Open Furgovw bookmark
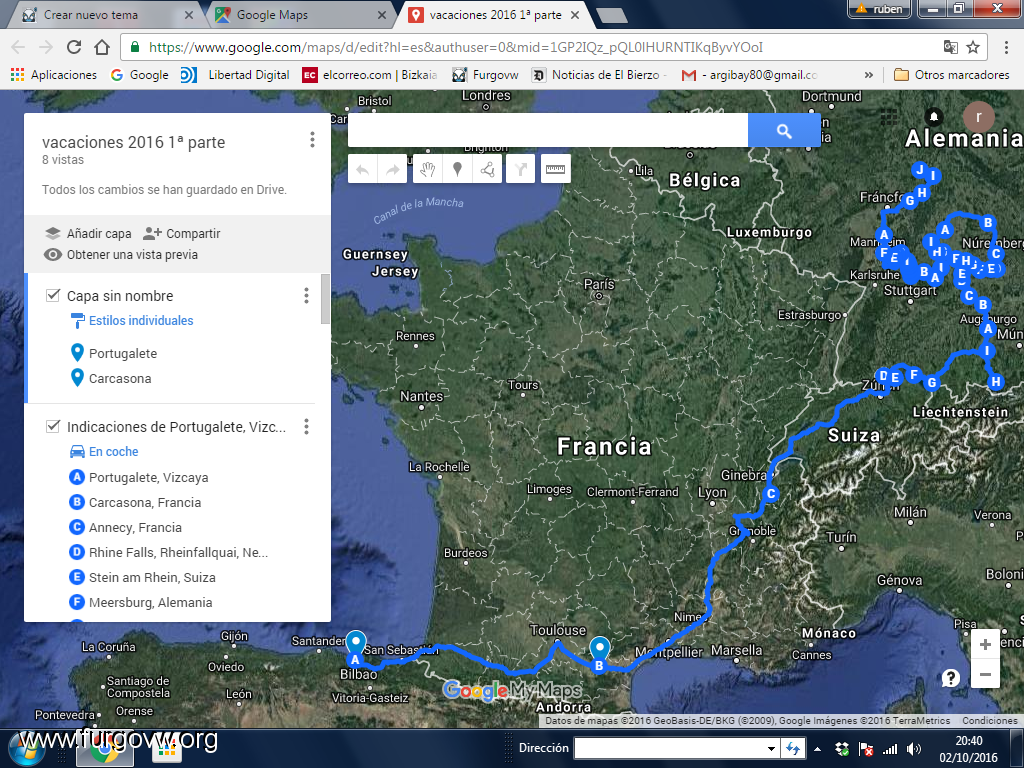Viewport: 1024px width, 768px height. [x=485, y=75]
